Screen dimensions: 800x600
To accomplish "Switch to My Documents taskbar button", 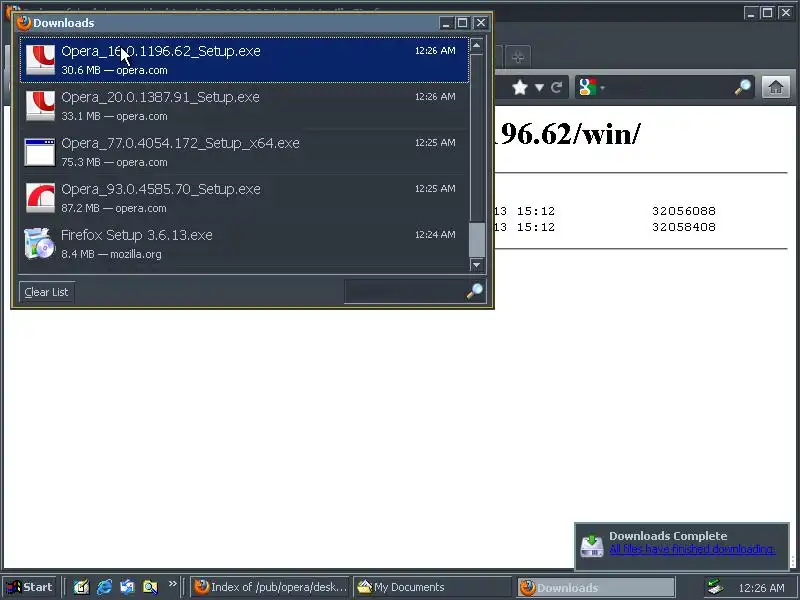I will pyautogui.click(x=432, y=587).
